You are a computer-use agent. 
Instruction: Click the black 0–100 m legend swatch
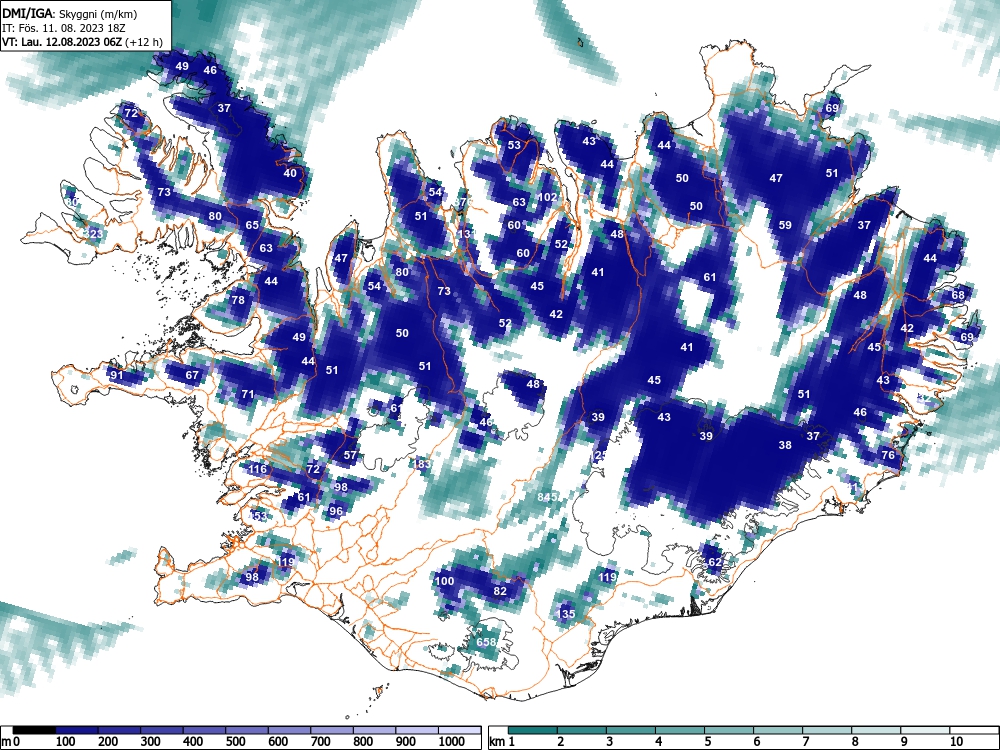[33, 730]
